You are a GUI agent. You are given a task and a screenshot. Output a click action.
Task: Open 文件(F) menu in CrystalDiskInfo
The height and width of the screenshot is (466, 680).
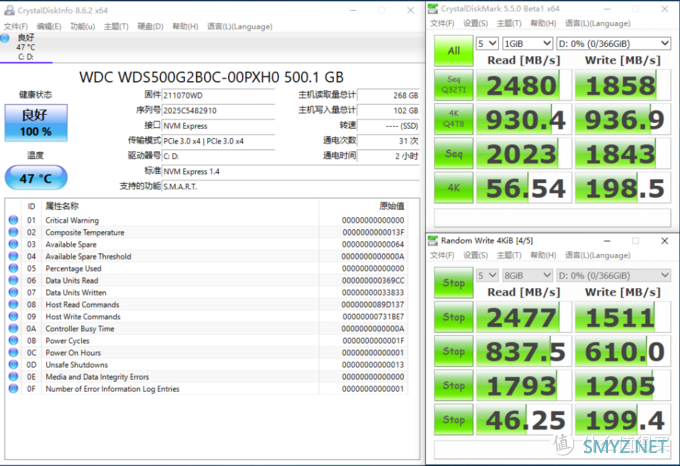(x=16, y=26)
